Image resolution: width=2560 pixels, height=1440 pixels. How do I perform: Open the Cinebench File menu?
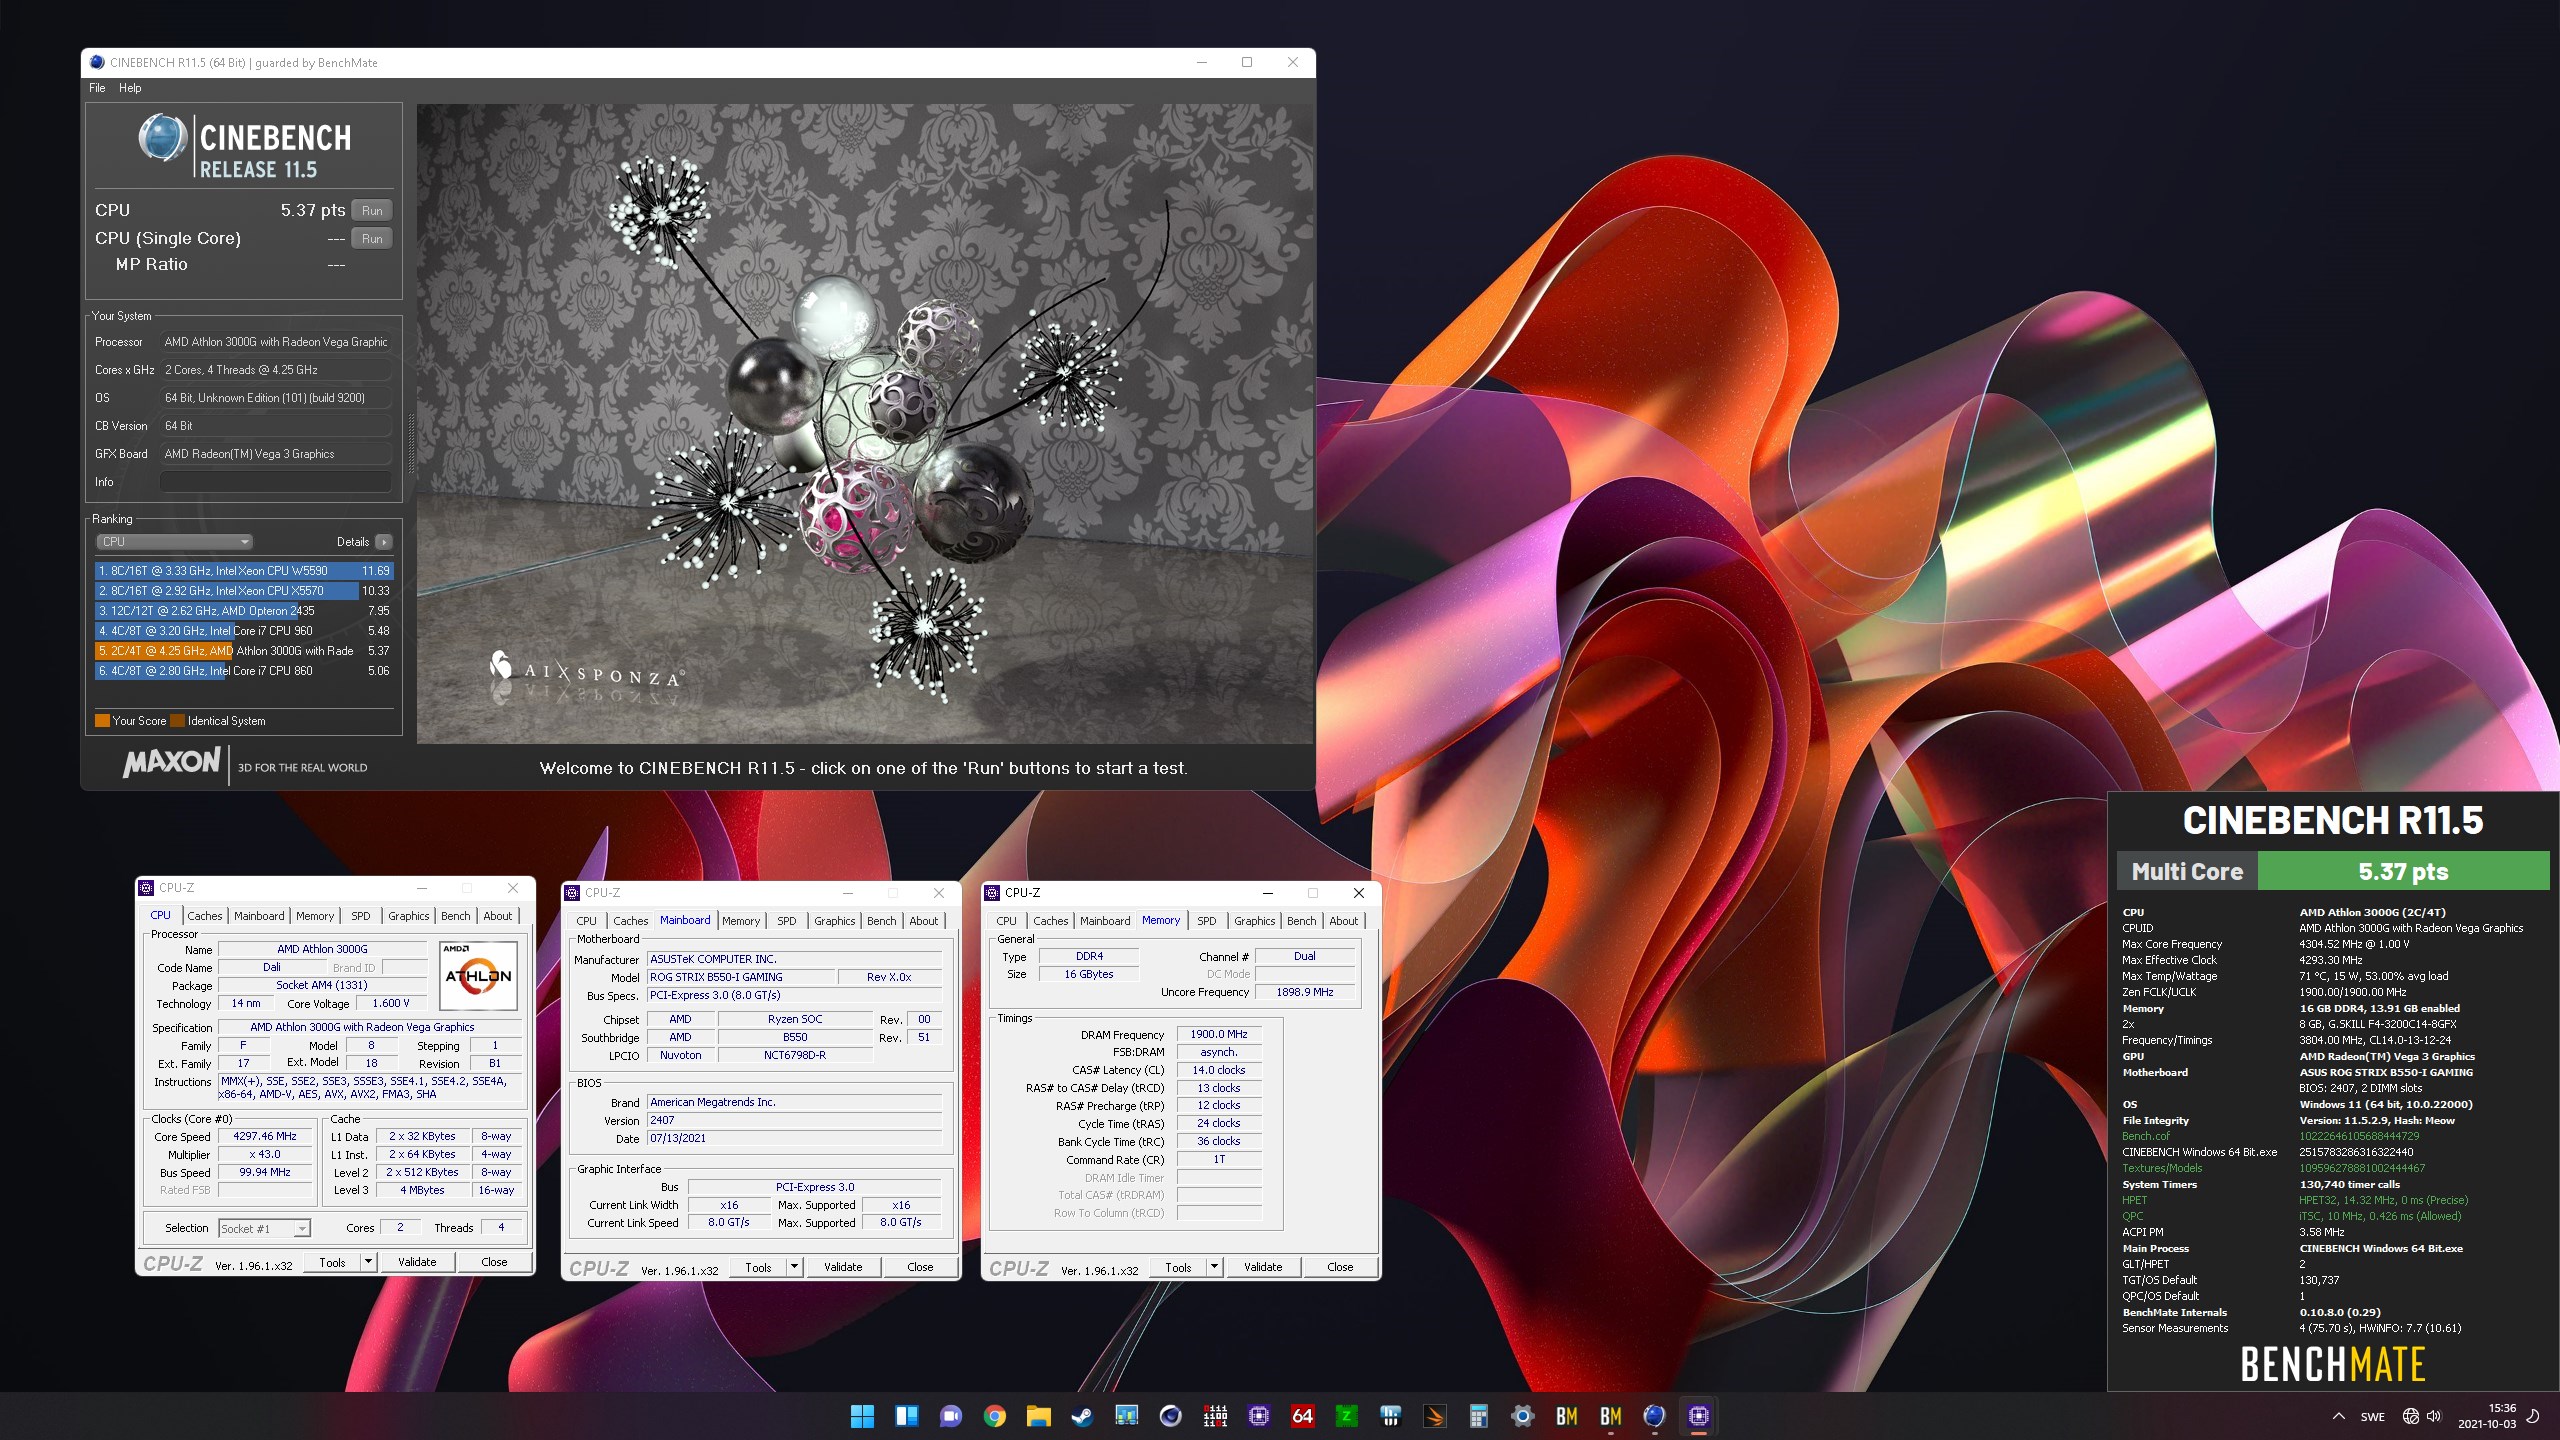coord(97,88)
